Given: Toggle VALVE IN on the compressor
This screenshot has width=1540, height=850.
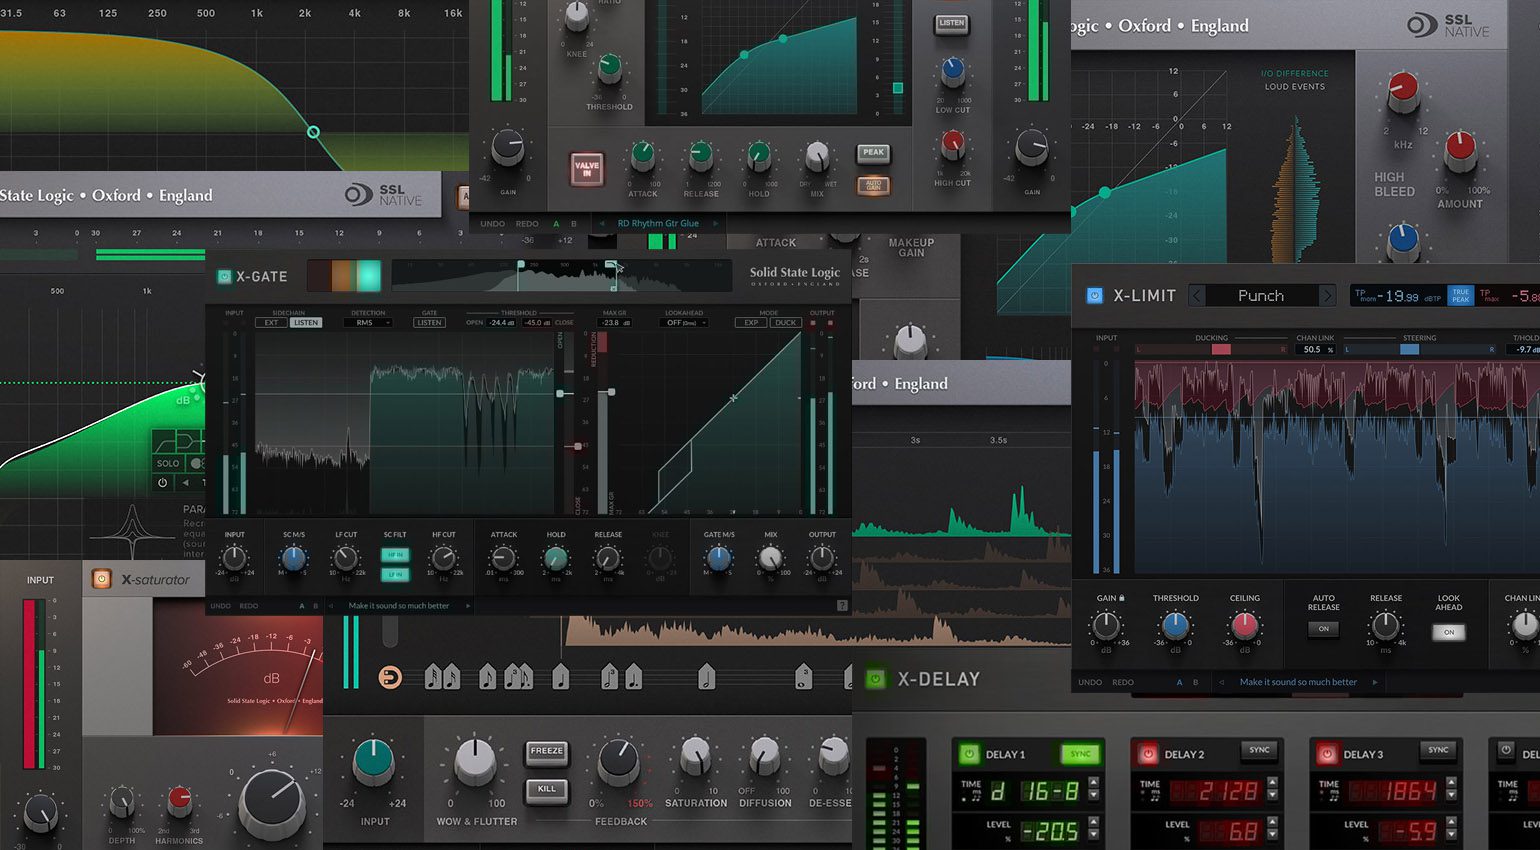Looking at the screenshot, I should point(587,168).
